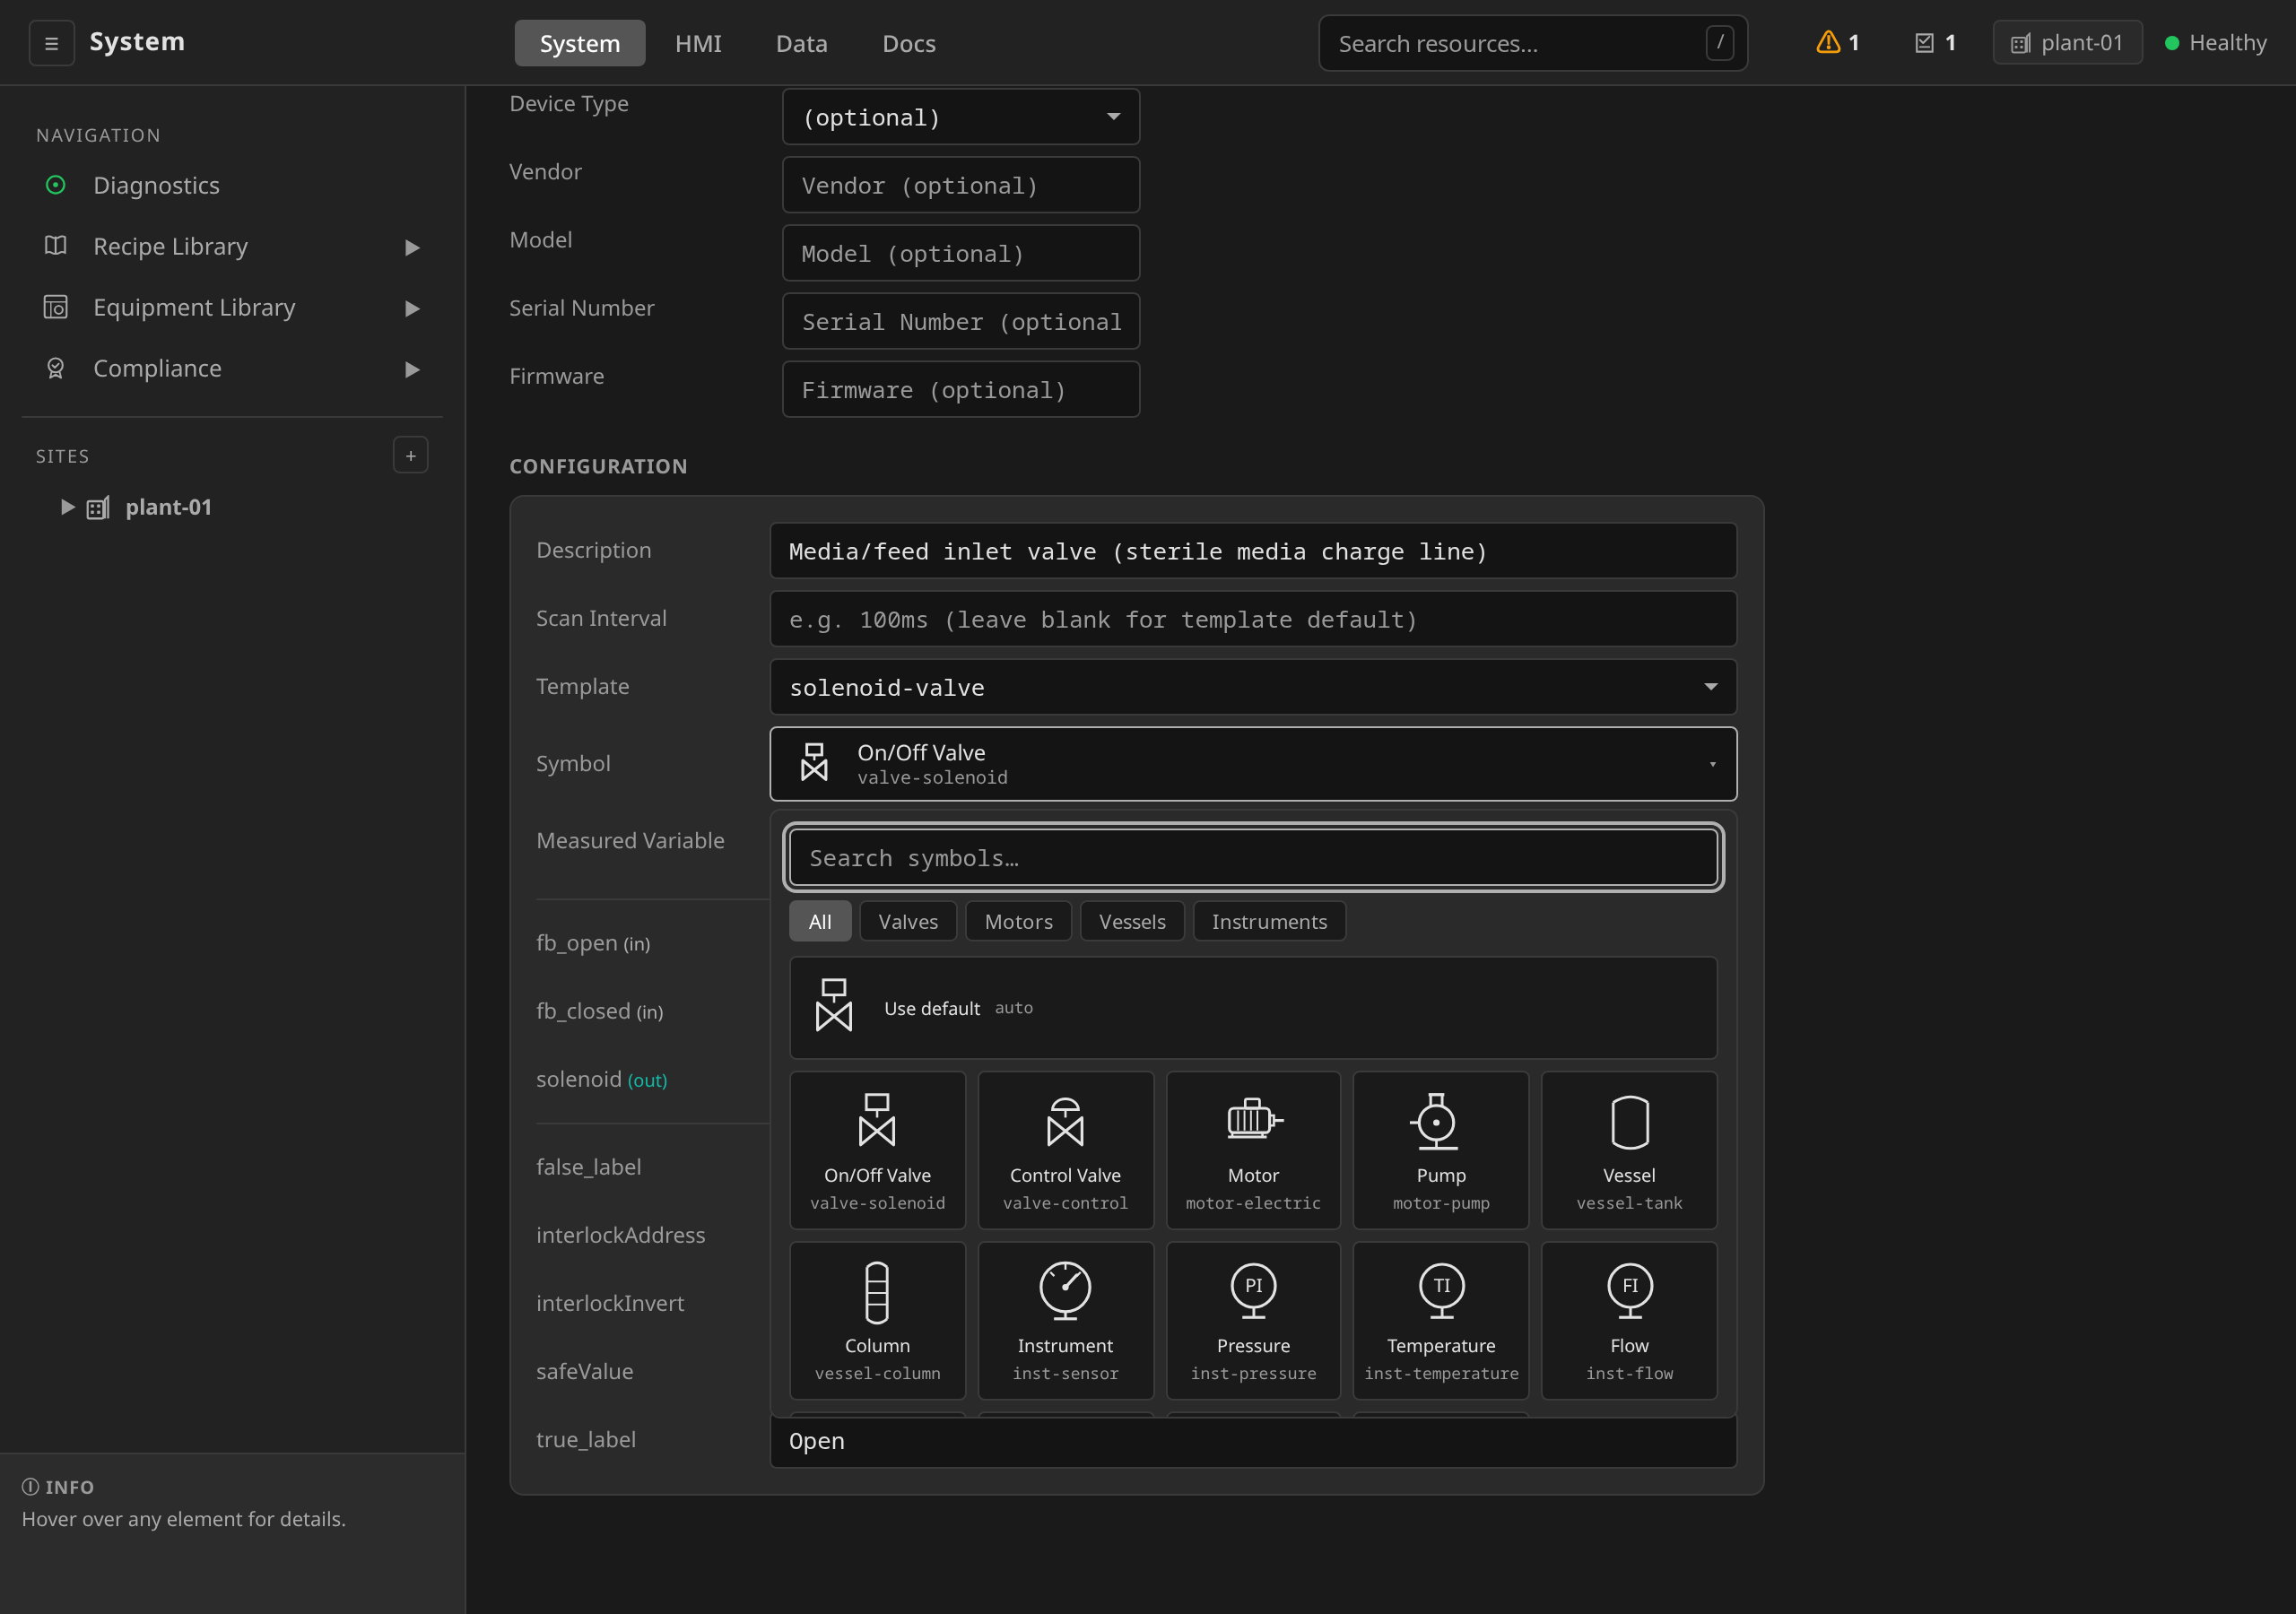Expand the Recipe Library submenu arrow
This screenshot has height=1614, width=2296.
[x=412, y=247]
